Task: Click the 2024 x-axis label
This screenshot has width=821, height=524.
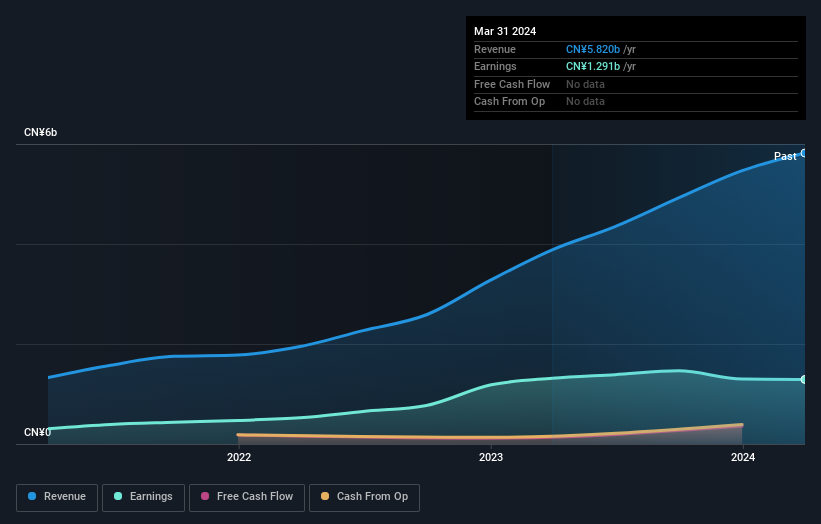Action: [742, 457]
